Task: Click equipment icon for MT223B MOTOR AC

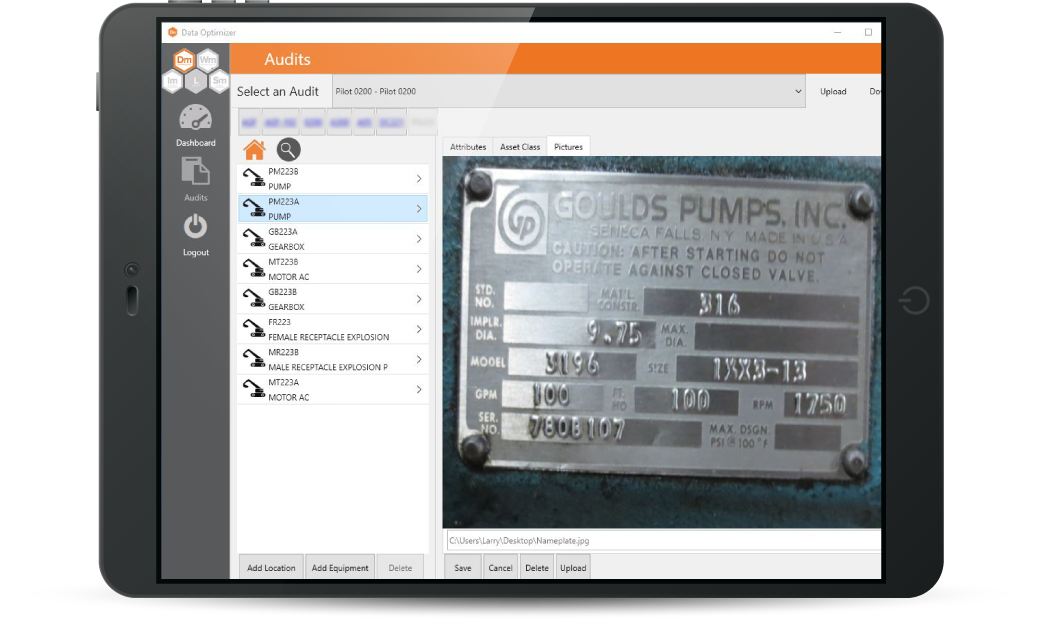Action: [253, 269]
